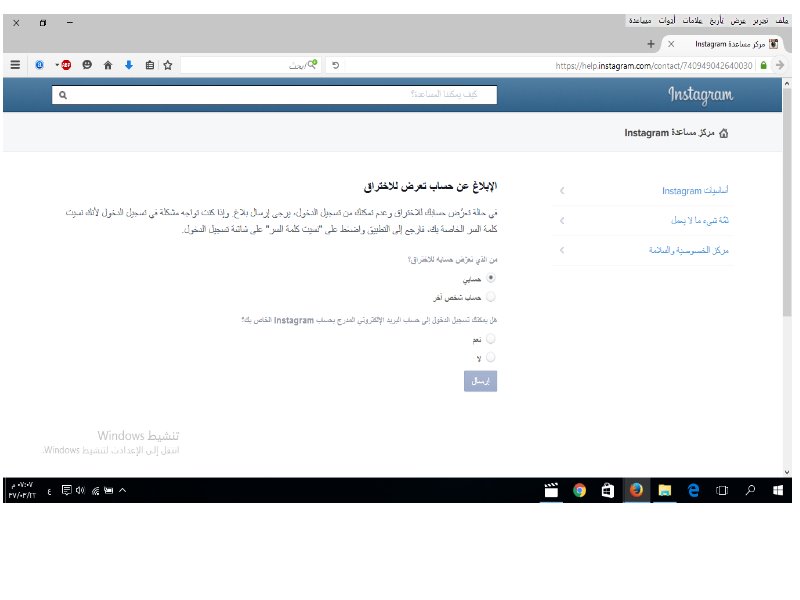Expand the chevron beside أساسيات Instagram
This screenshot has height=600, width=800.
click(x=562, y=190)
